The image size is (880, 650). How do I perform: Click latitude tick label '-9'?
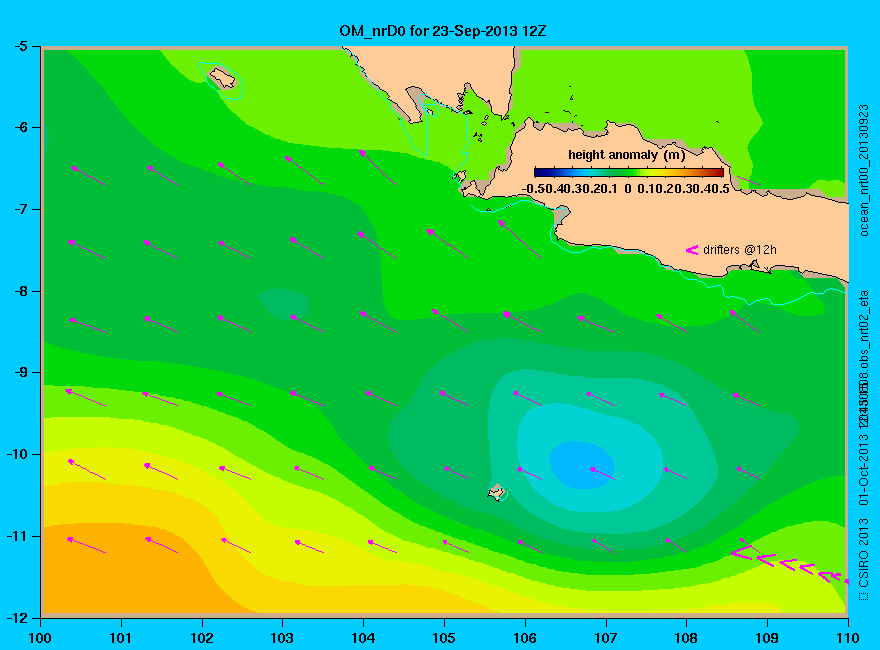coord(20,373)
